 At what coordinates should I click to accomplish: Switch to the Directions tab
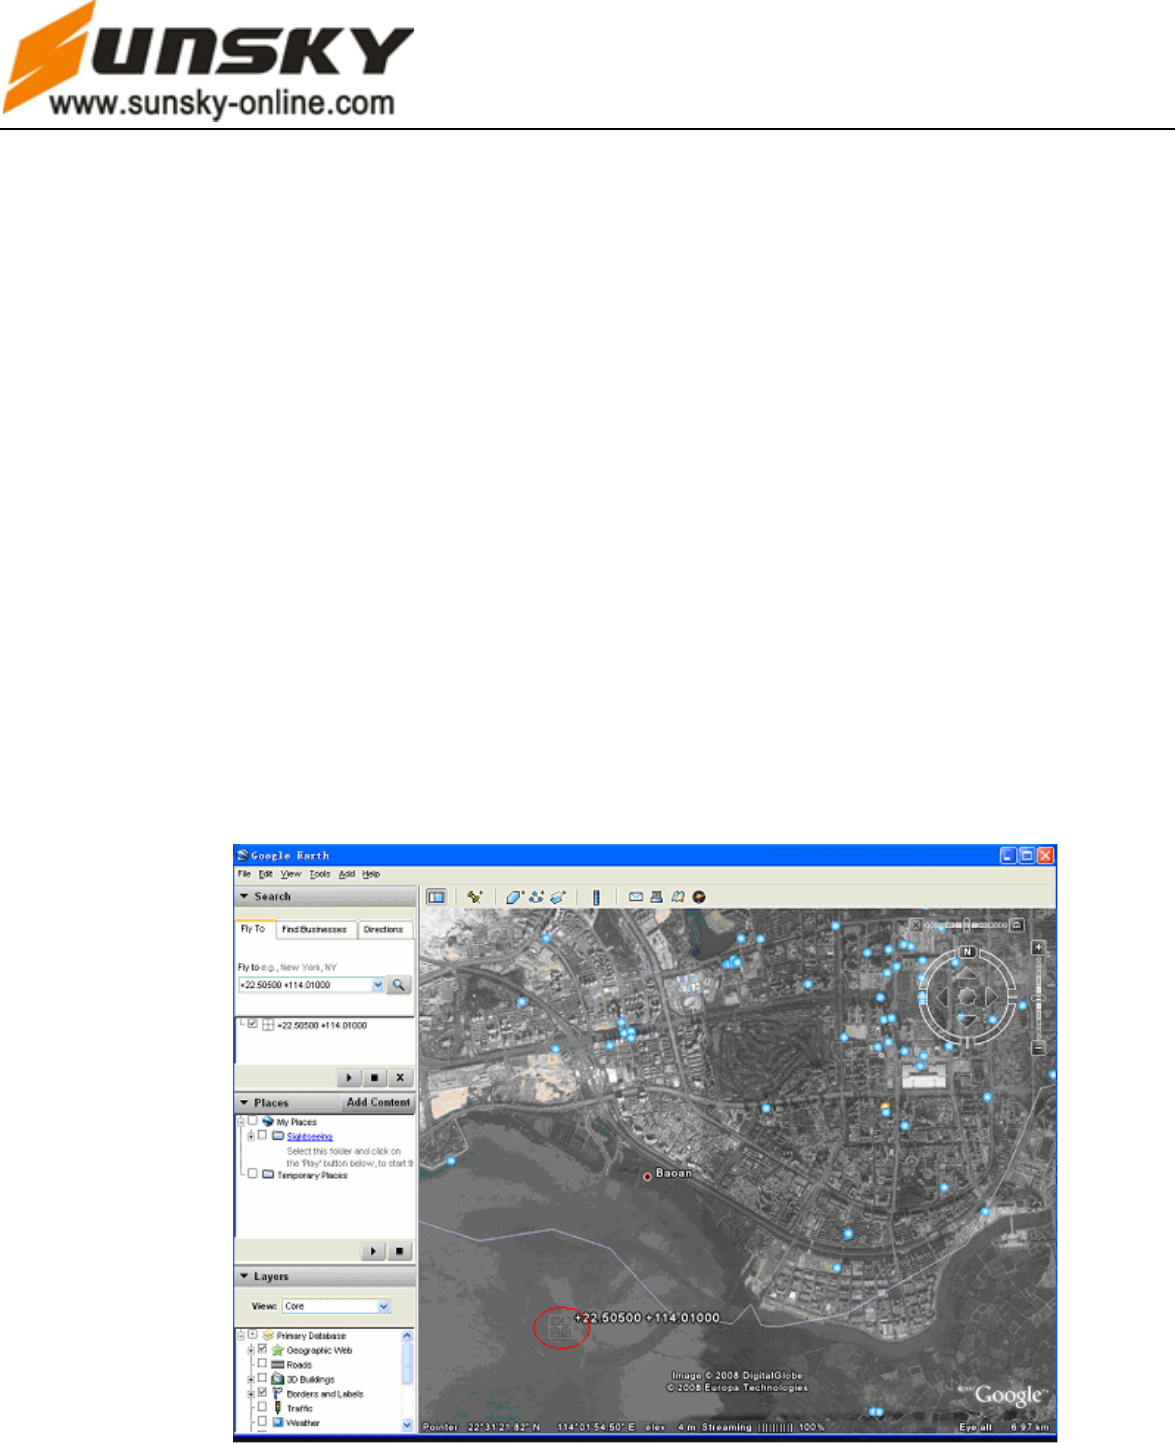coord(383,930)
